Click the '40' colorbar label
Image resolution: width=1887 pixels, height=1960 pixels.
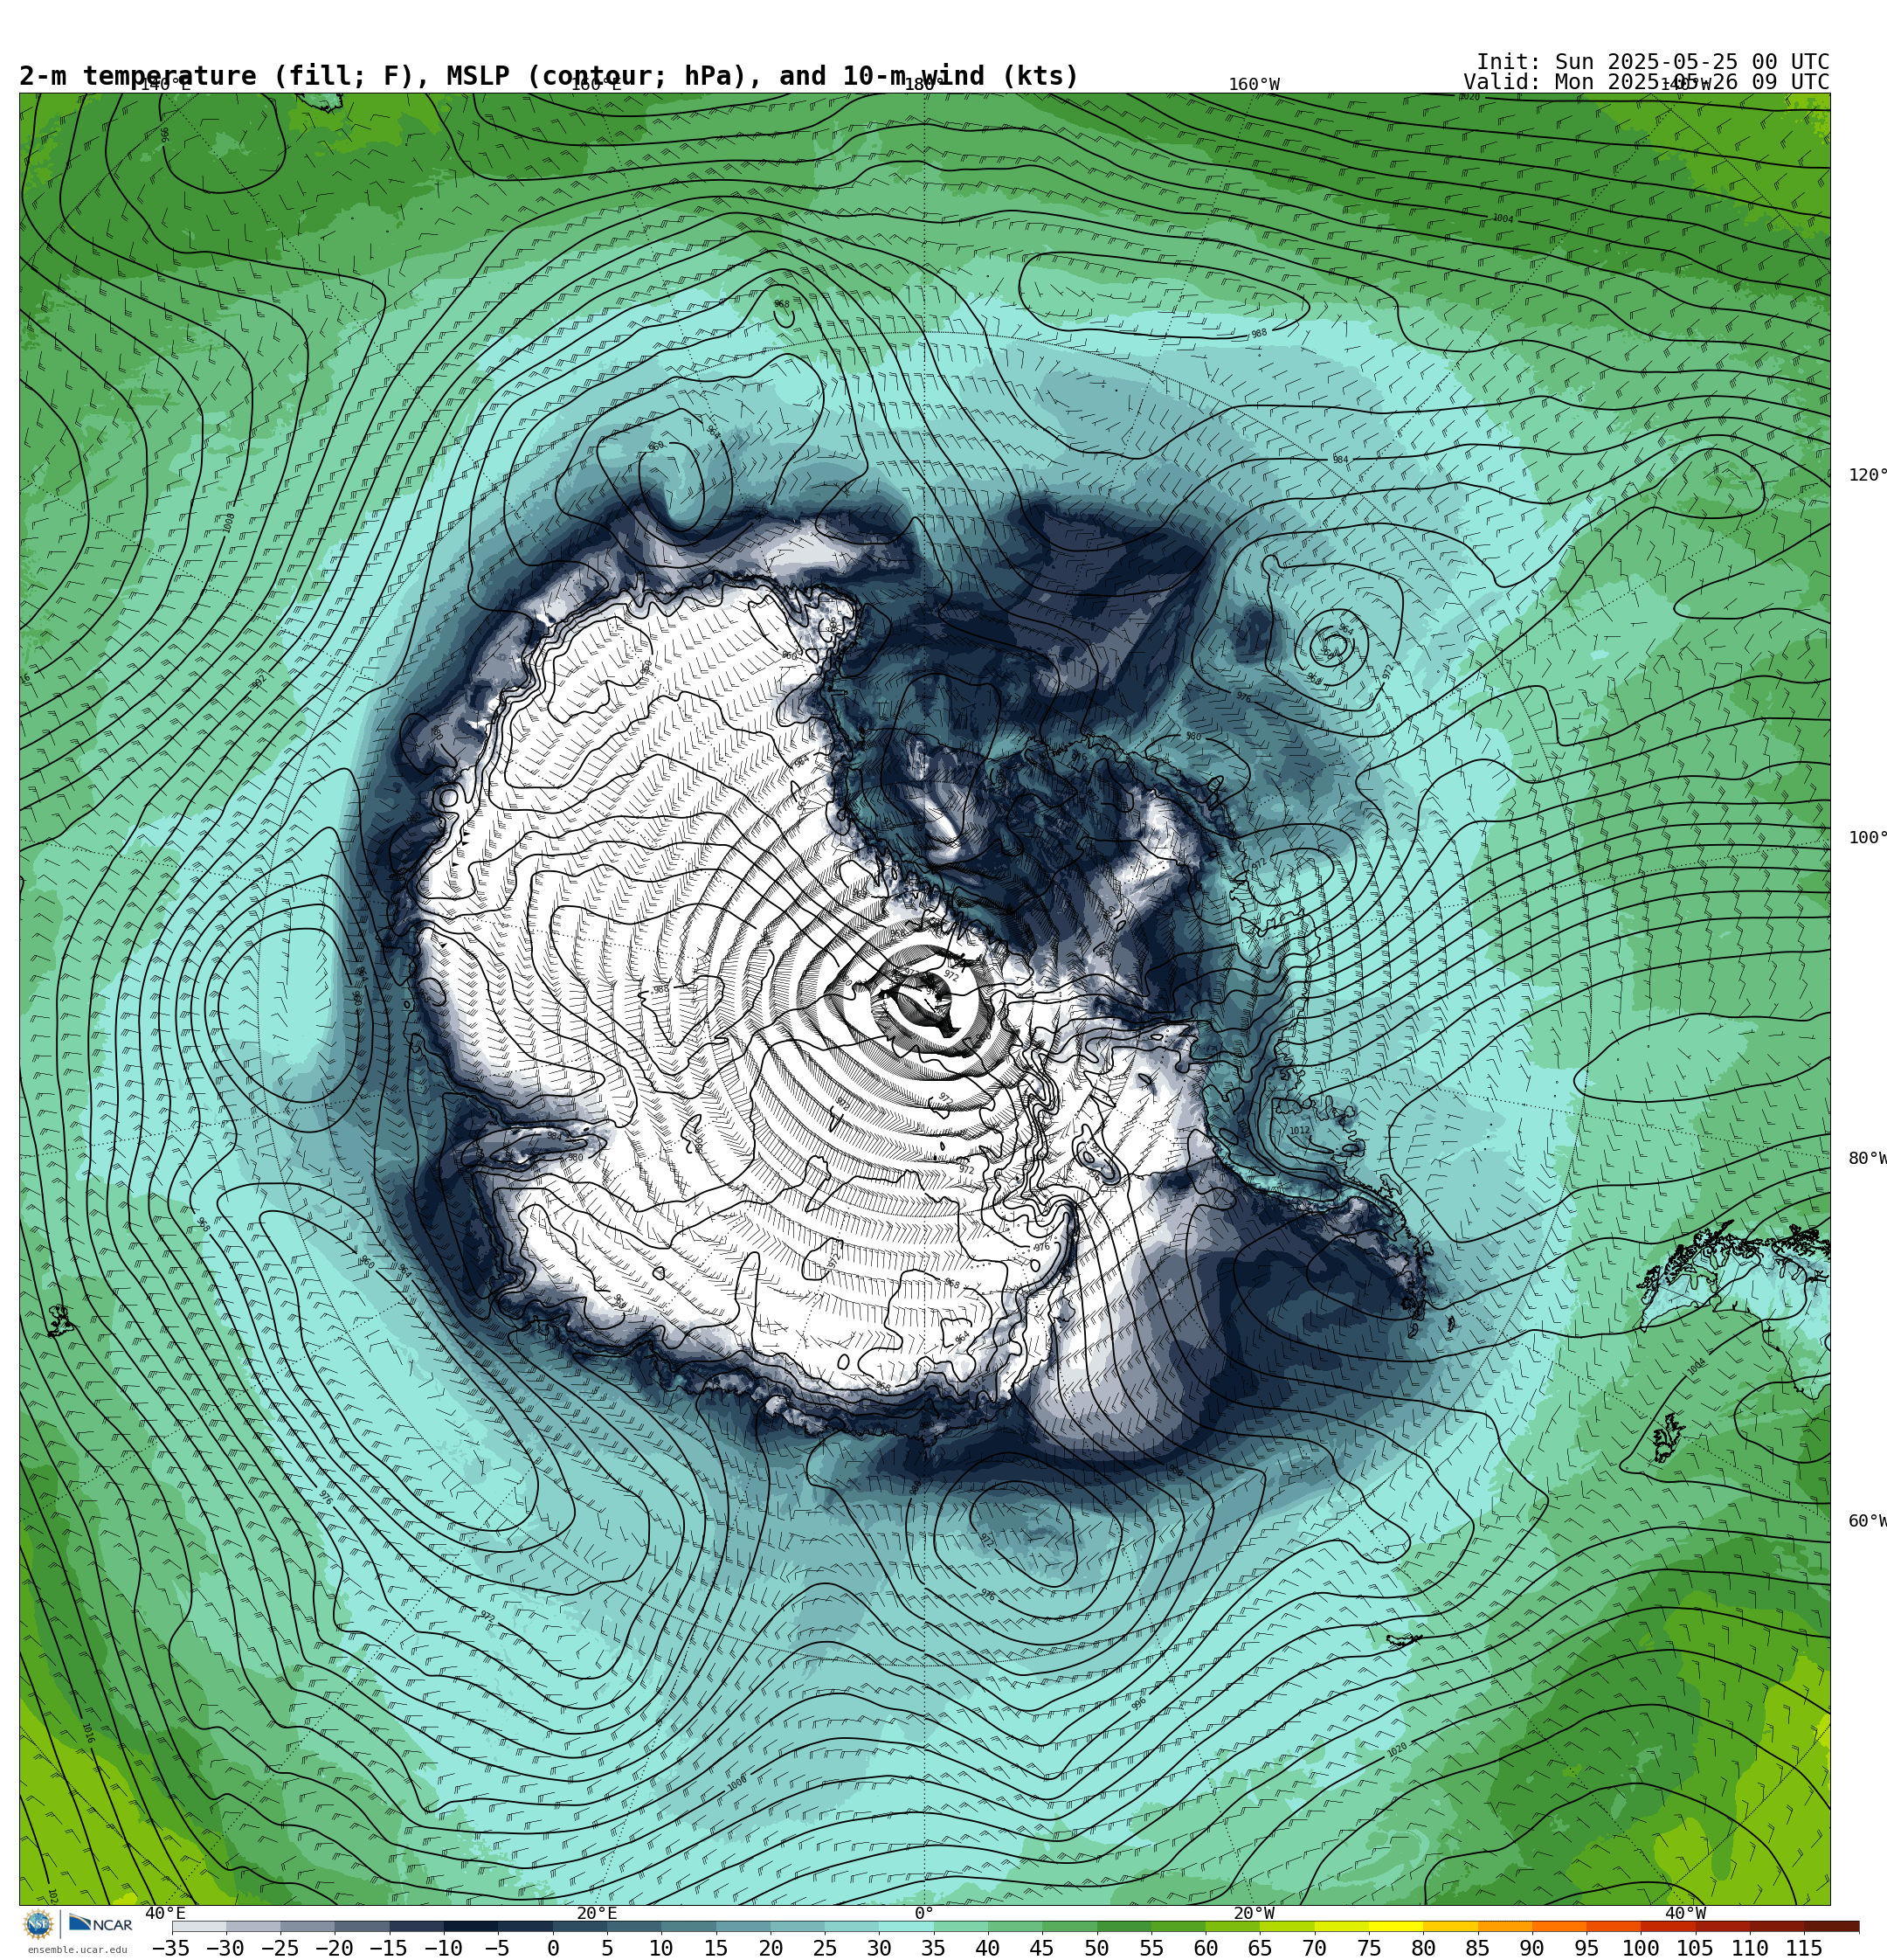pyautogui.click(x=987, y=1948)
